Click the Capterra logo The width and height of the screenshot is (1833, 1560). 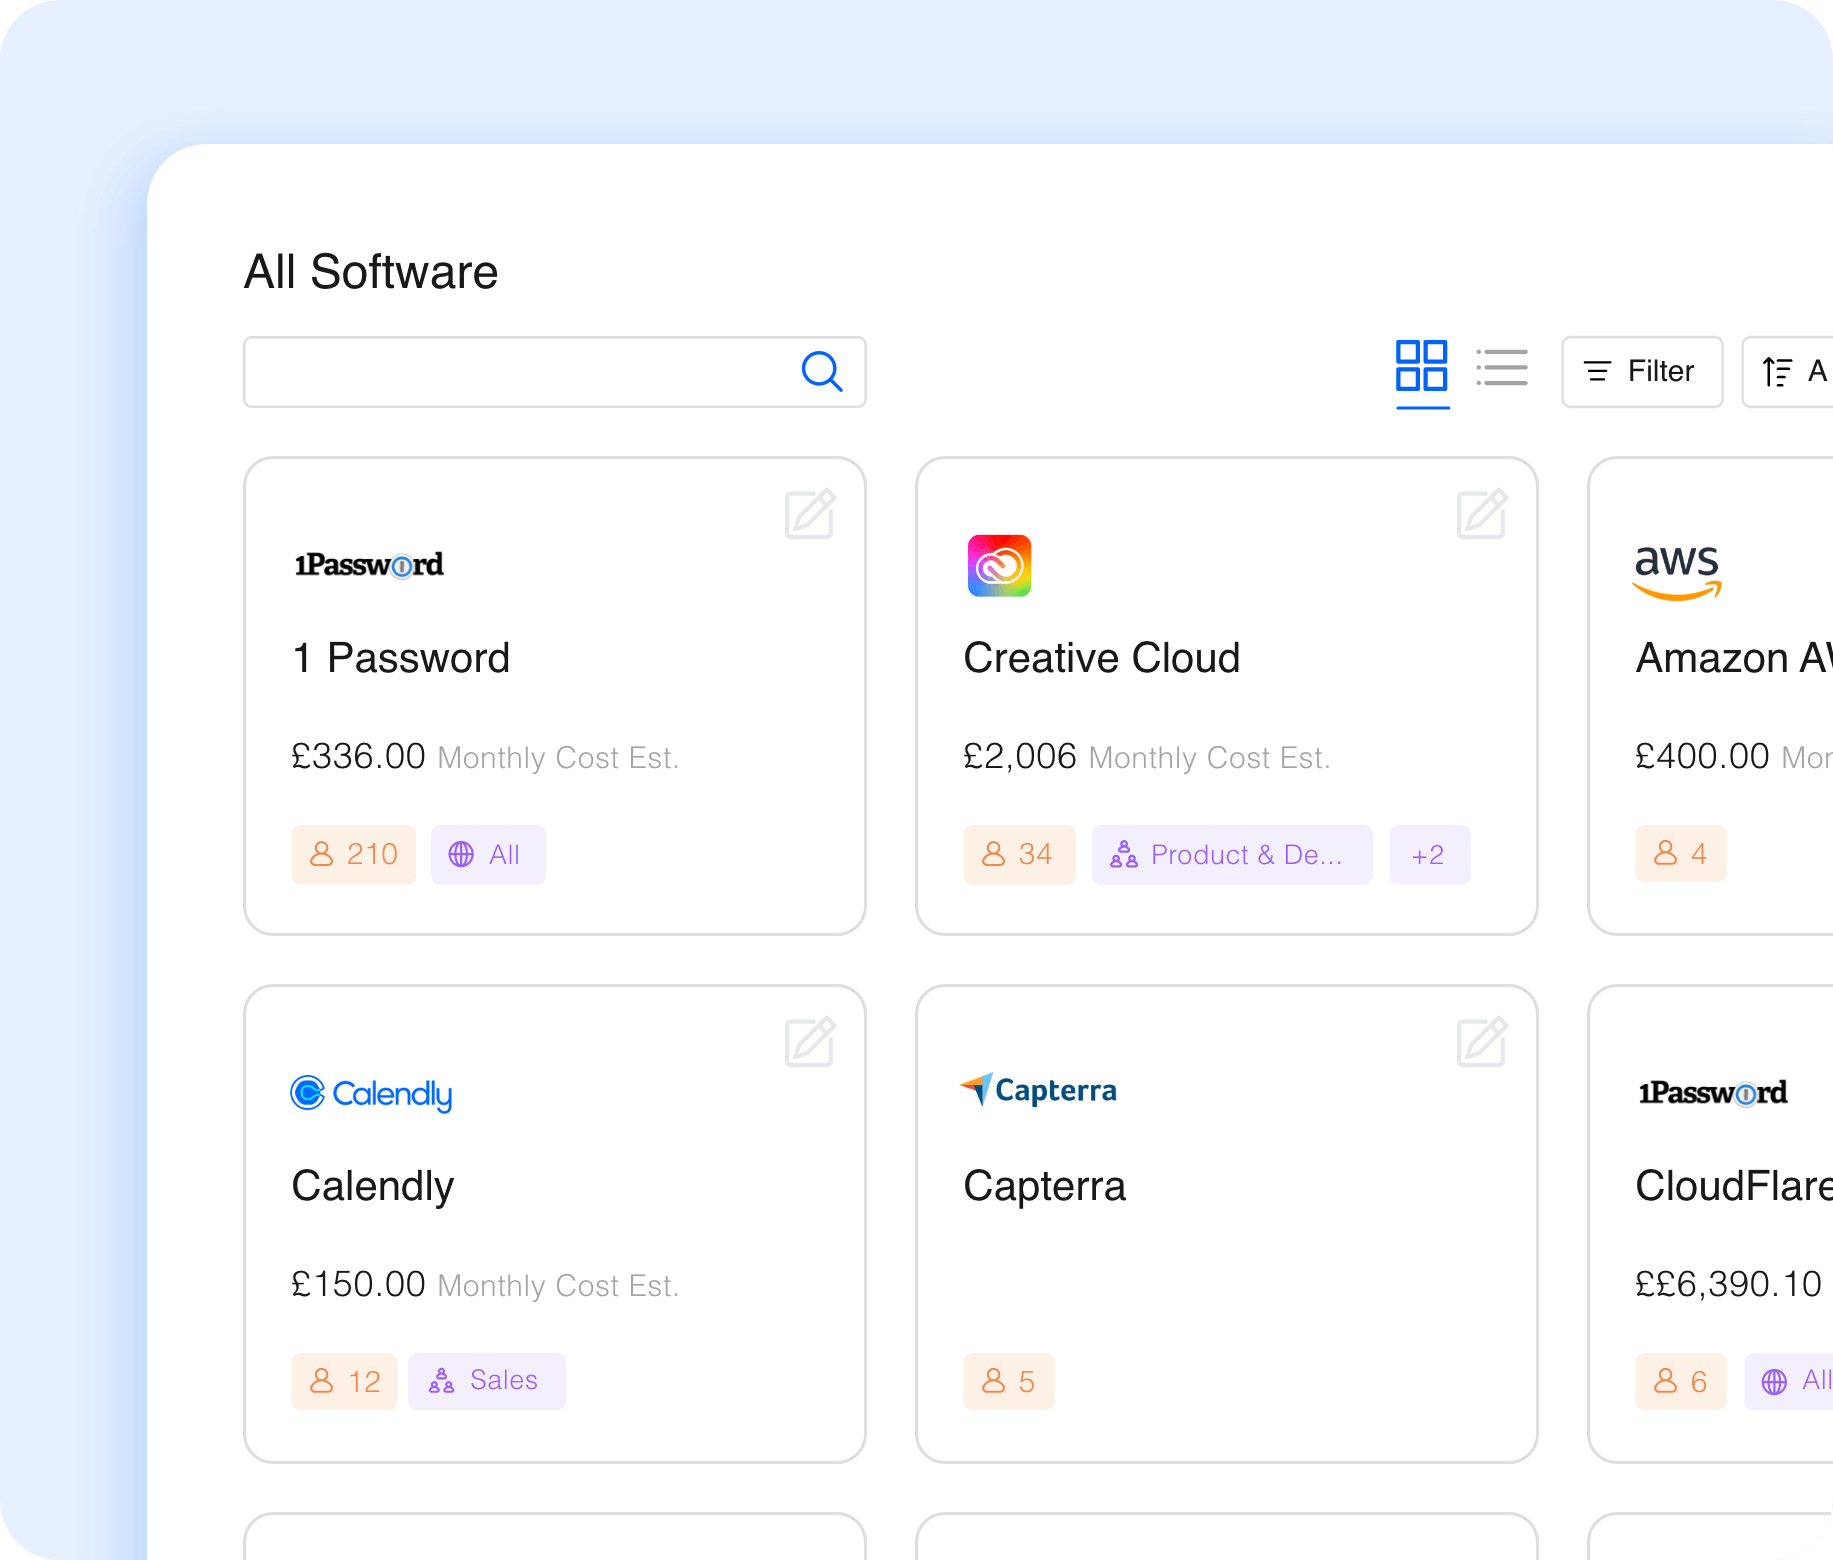point(1039,1089)
